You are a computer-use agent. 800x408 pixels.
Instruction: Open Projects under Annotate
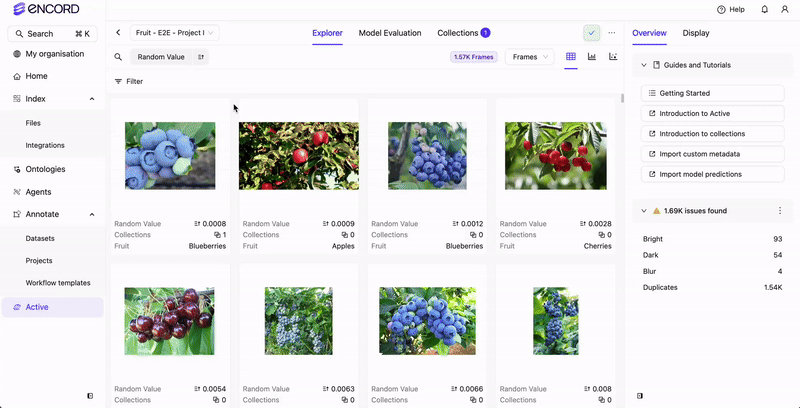[39, 261]
